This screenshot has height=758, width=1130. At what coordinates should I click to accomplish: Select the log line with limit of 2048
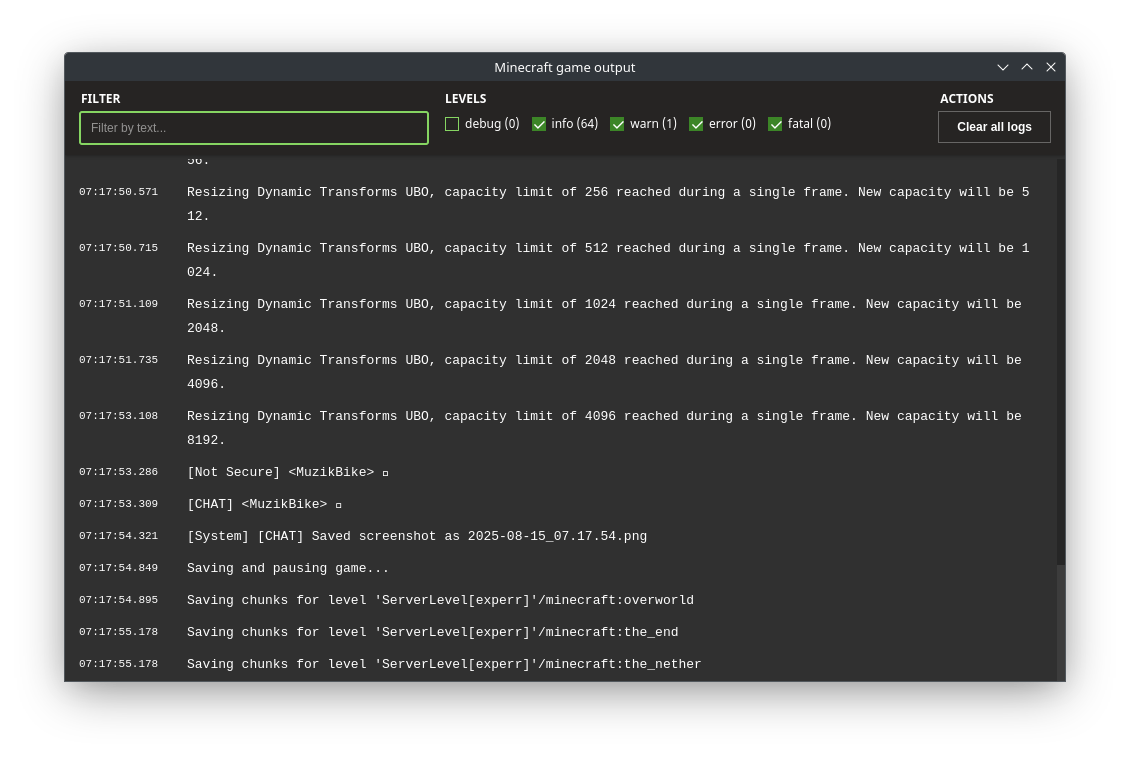pos(604,372)
